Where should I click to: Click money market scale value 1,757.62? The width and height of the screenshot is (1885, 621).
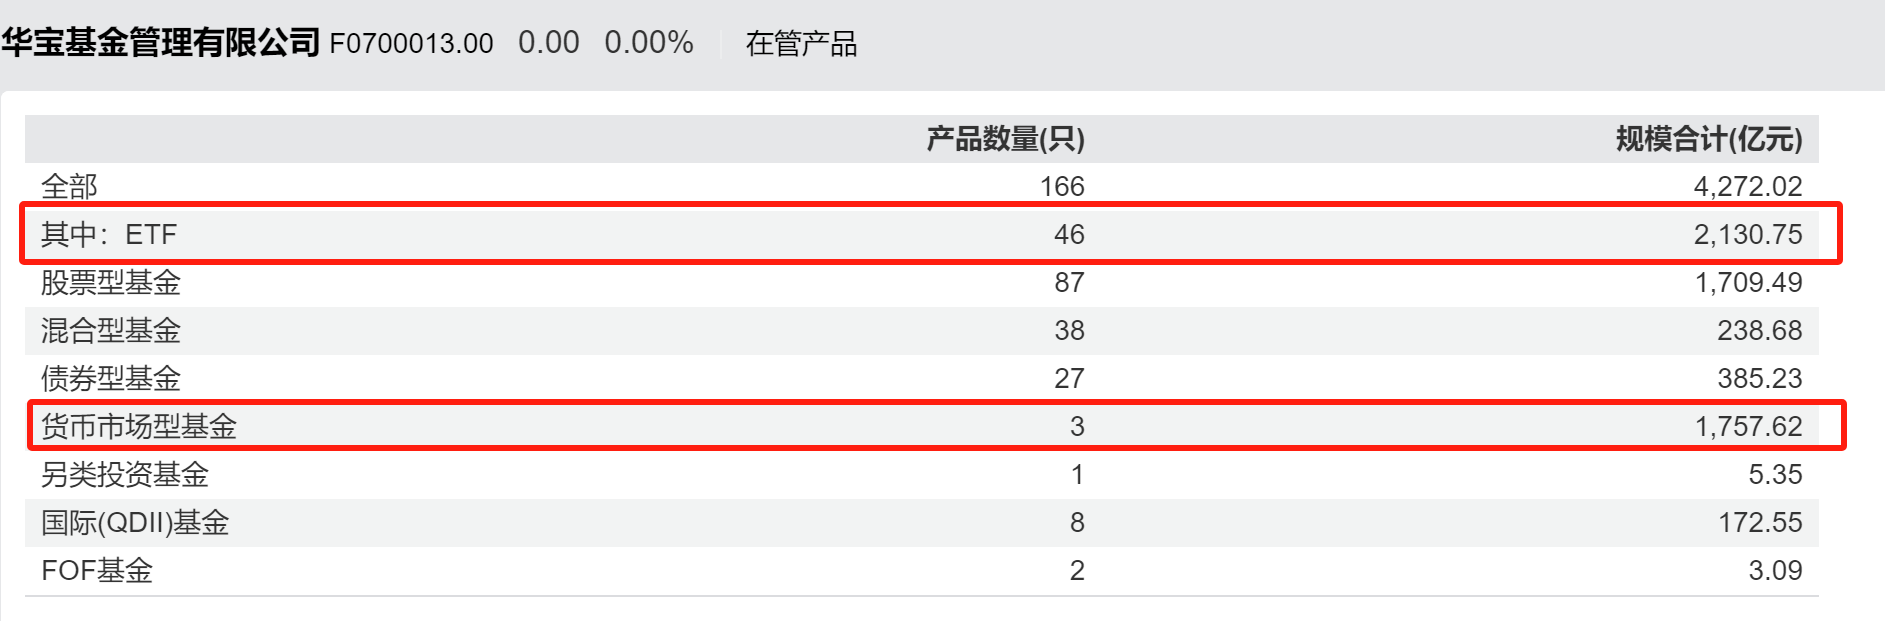[1748, 427]
